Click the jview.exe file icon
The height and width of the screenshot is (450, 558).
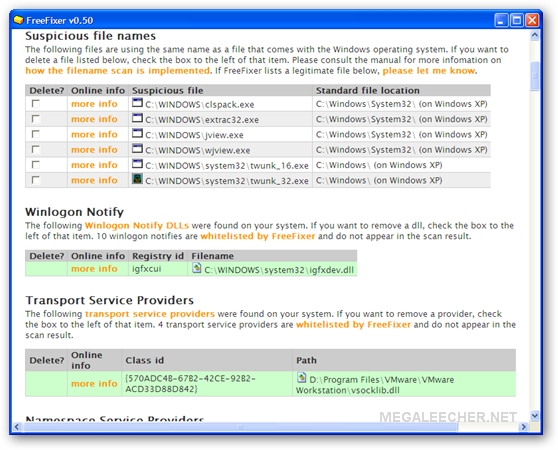137,133
